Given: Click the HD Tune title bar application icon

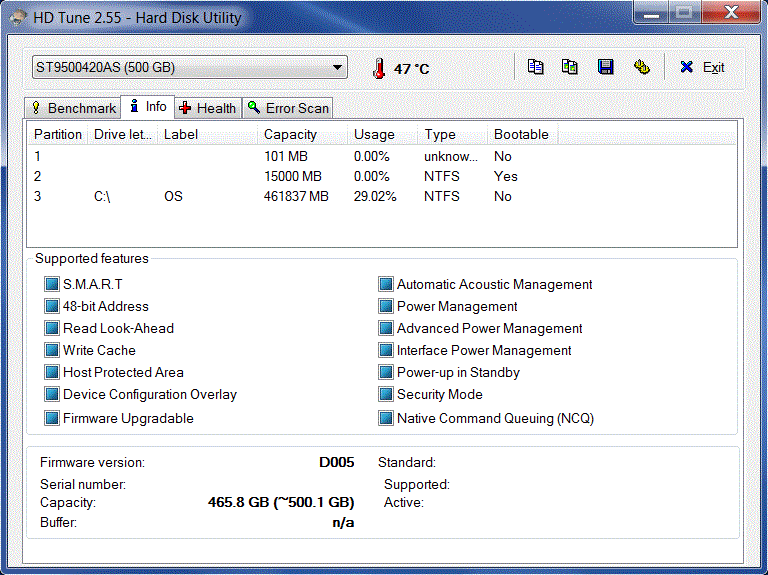Looking at the screenshot, I should 18,18.
